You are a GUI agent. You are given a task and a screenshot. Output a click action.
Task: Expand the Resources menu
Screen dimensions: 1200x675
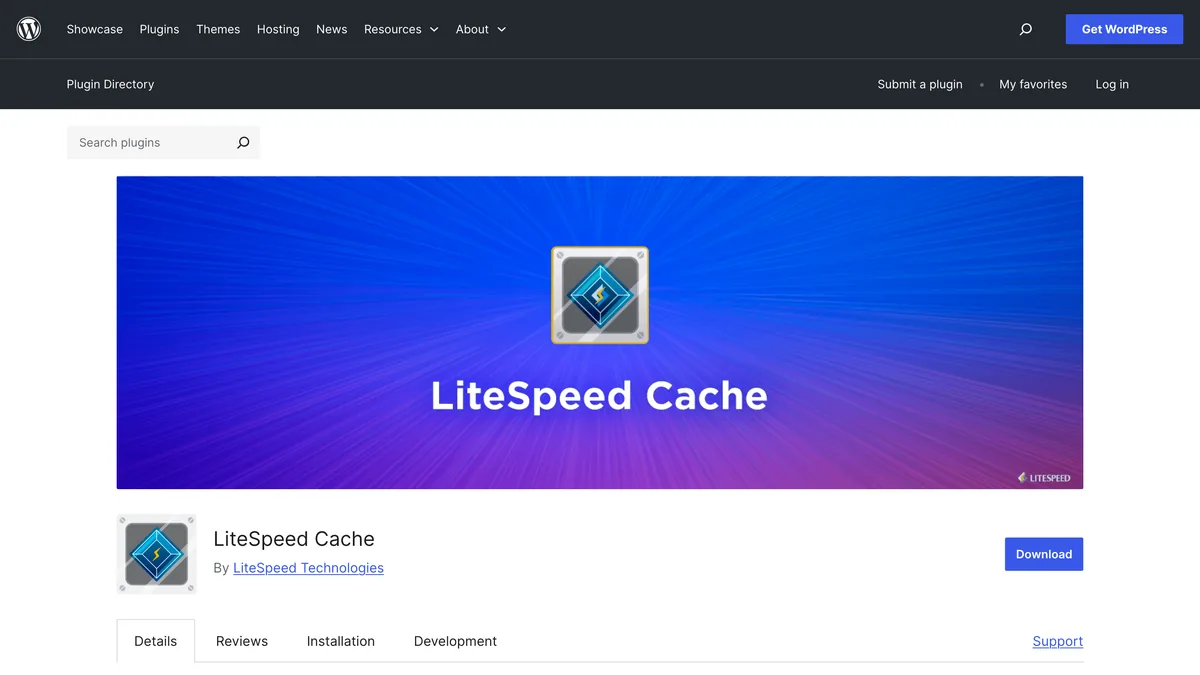[401, 29]
